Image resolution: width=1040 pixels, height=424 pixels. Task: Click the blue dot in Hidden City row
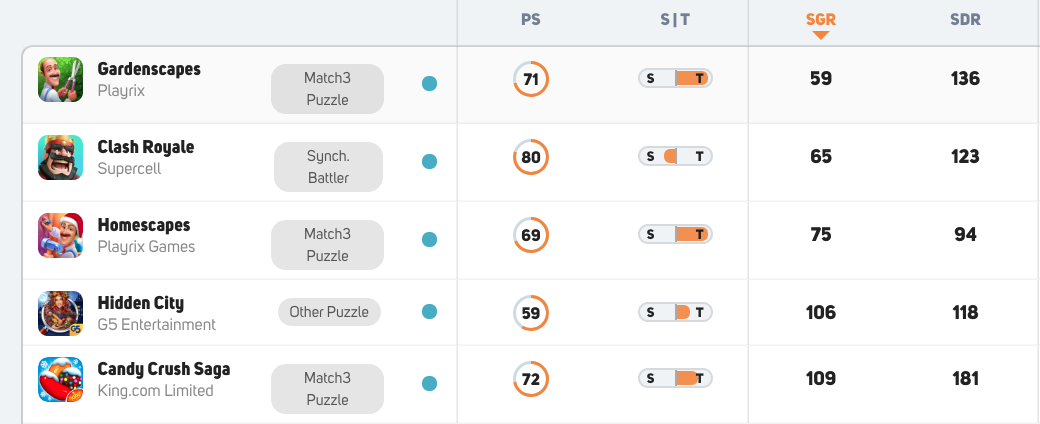430,311
